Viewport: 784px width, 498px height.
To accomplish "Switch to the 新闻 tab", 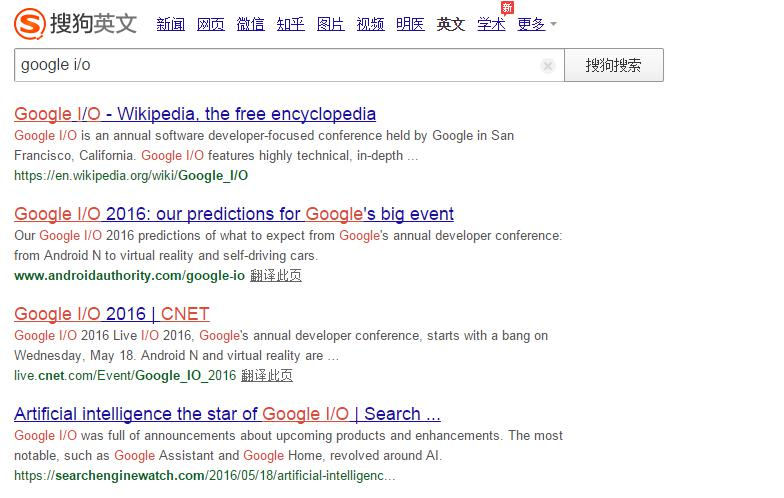I will tap(171, 24).
